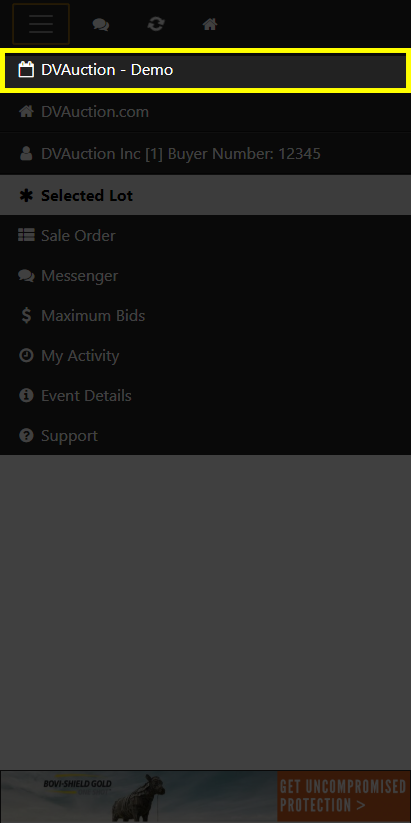The image size is (411, 823).
Task: Open DVAuction Inc buyer number entry
Action: [205, 154]
